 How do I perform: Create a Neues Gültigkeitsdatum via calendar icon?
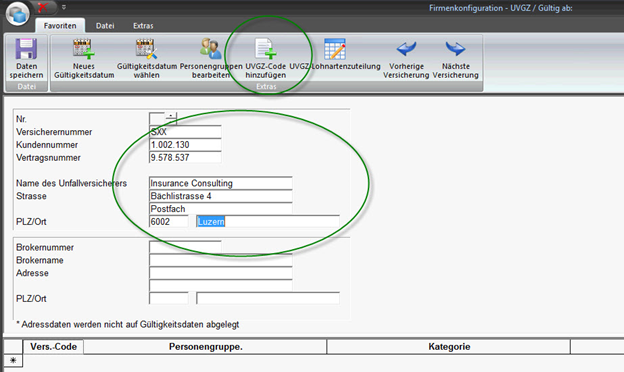pyautogui.click(x=83, y=49)
